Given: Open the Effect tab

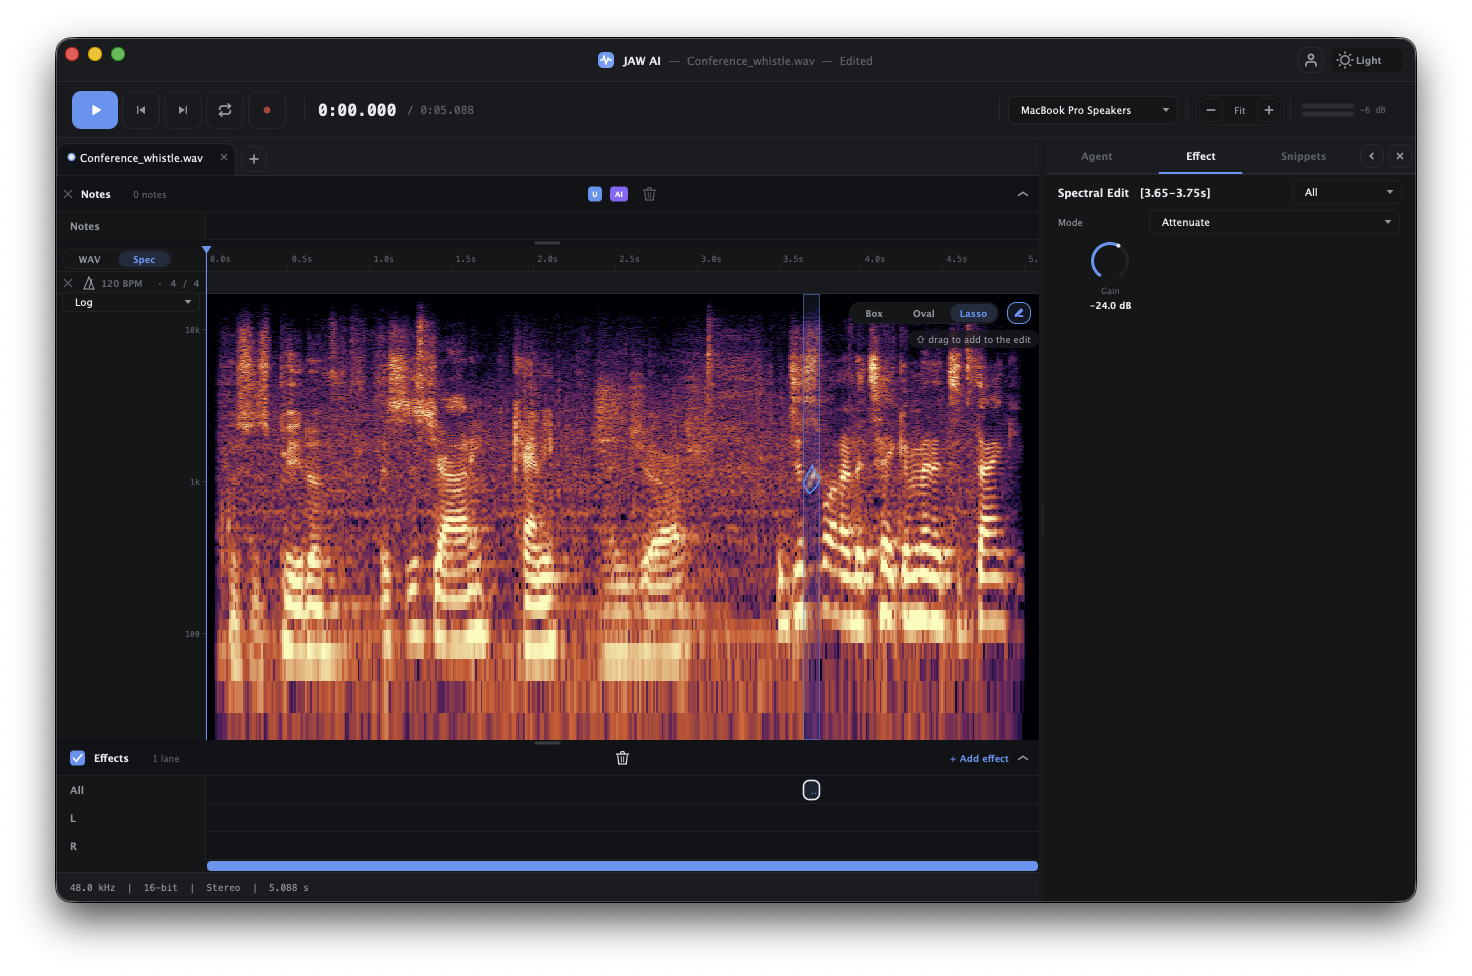Looking at the screenshot, I should click(1200, 156).
